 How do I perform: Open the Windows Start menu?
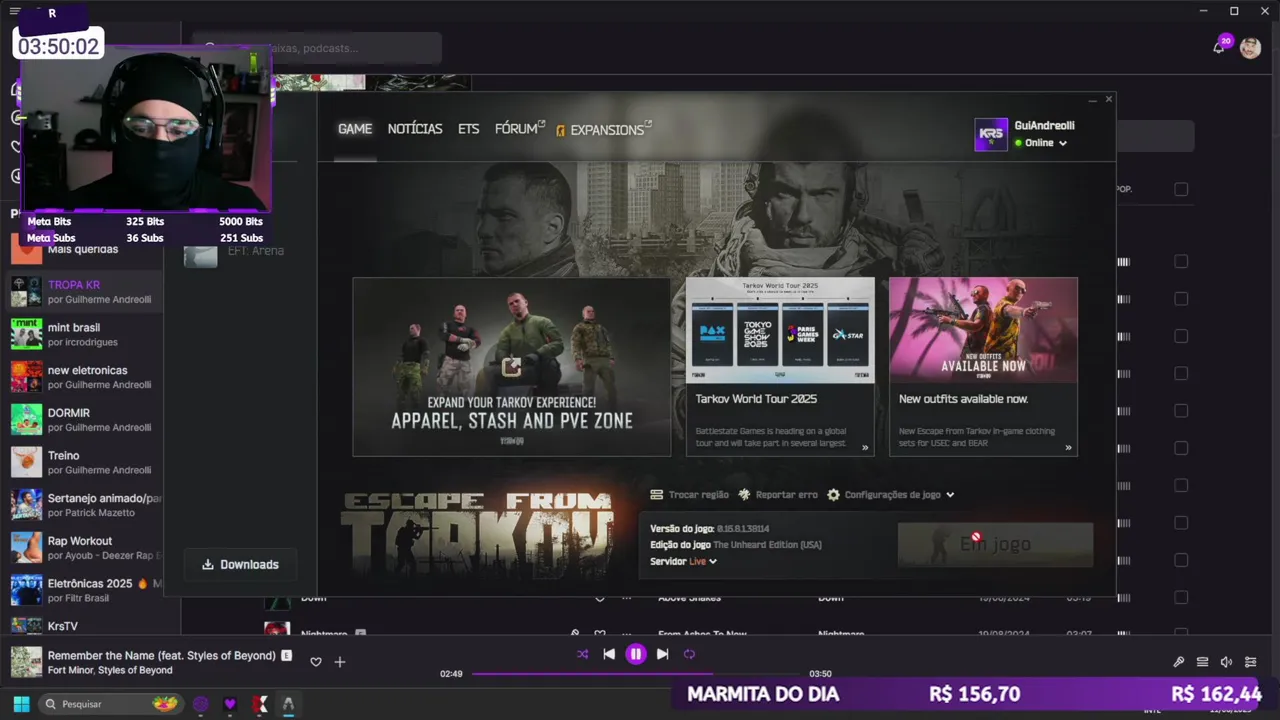(x=21, y=704)
